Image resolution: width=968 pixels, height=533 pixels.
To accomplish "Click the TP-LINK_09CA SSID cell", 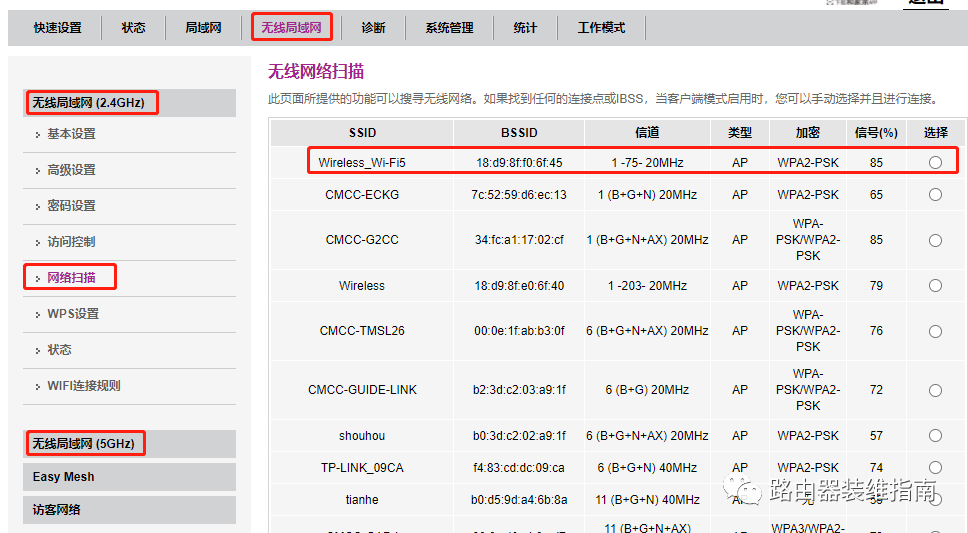I will coord(362,468).
